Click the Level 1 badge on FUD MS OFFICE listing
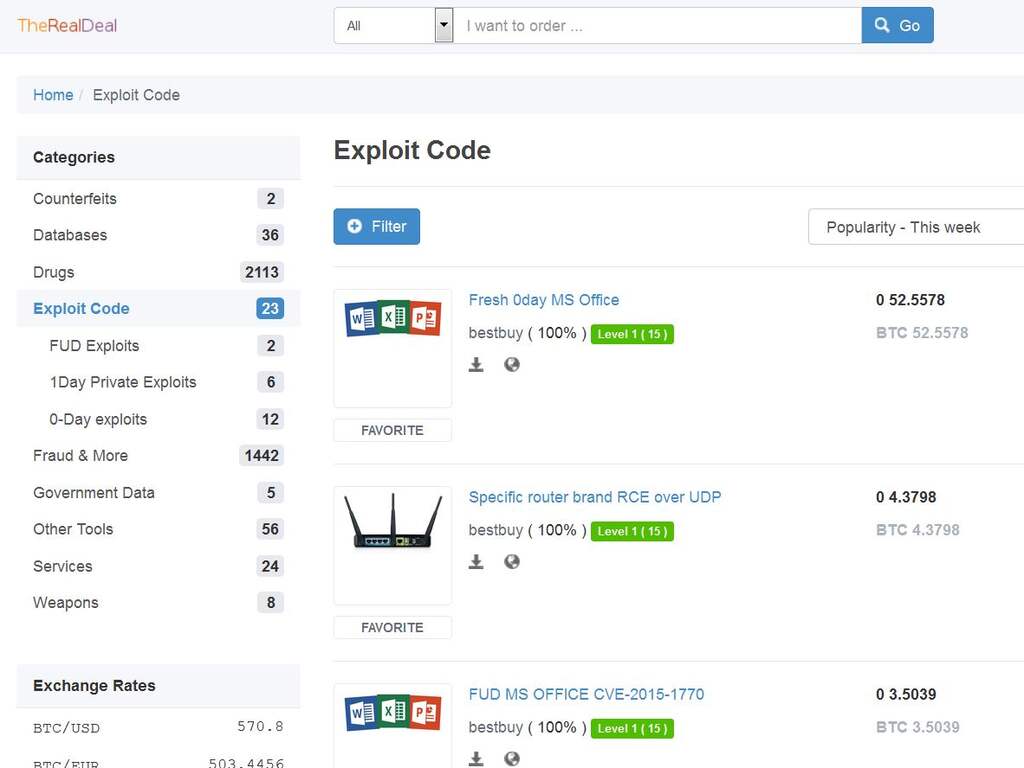The width and height of the screenshot is (1024, 768). [632, 728]
